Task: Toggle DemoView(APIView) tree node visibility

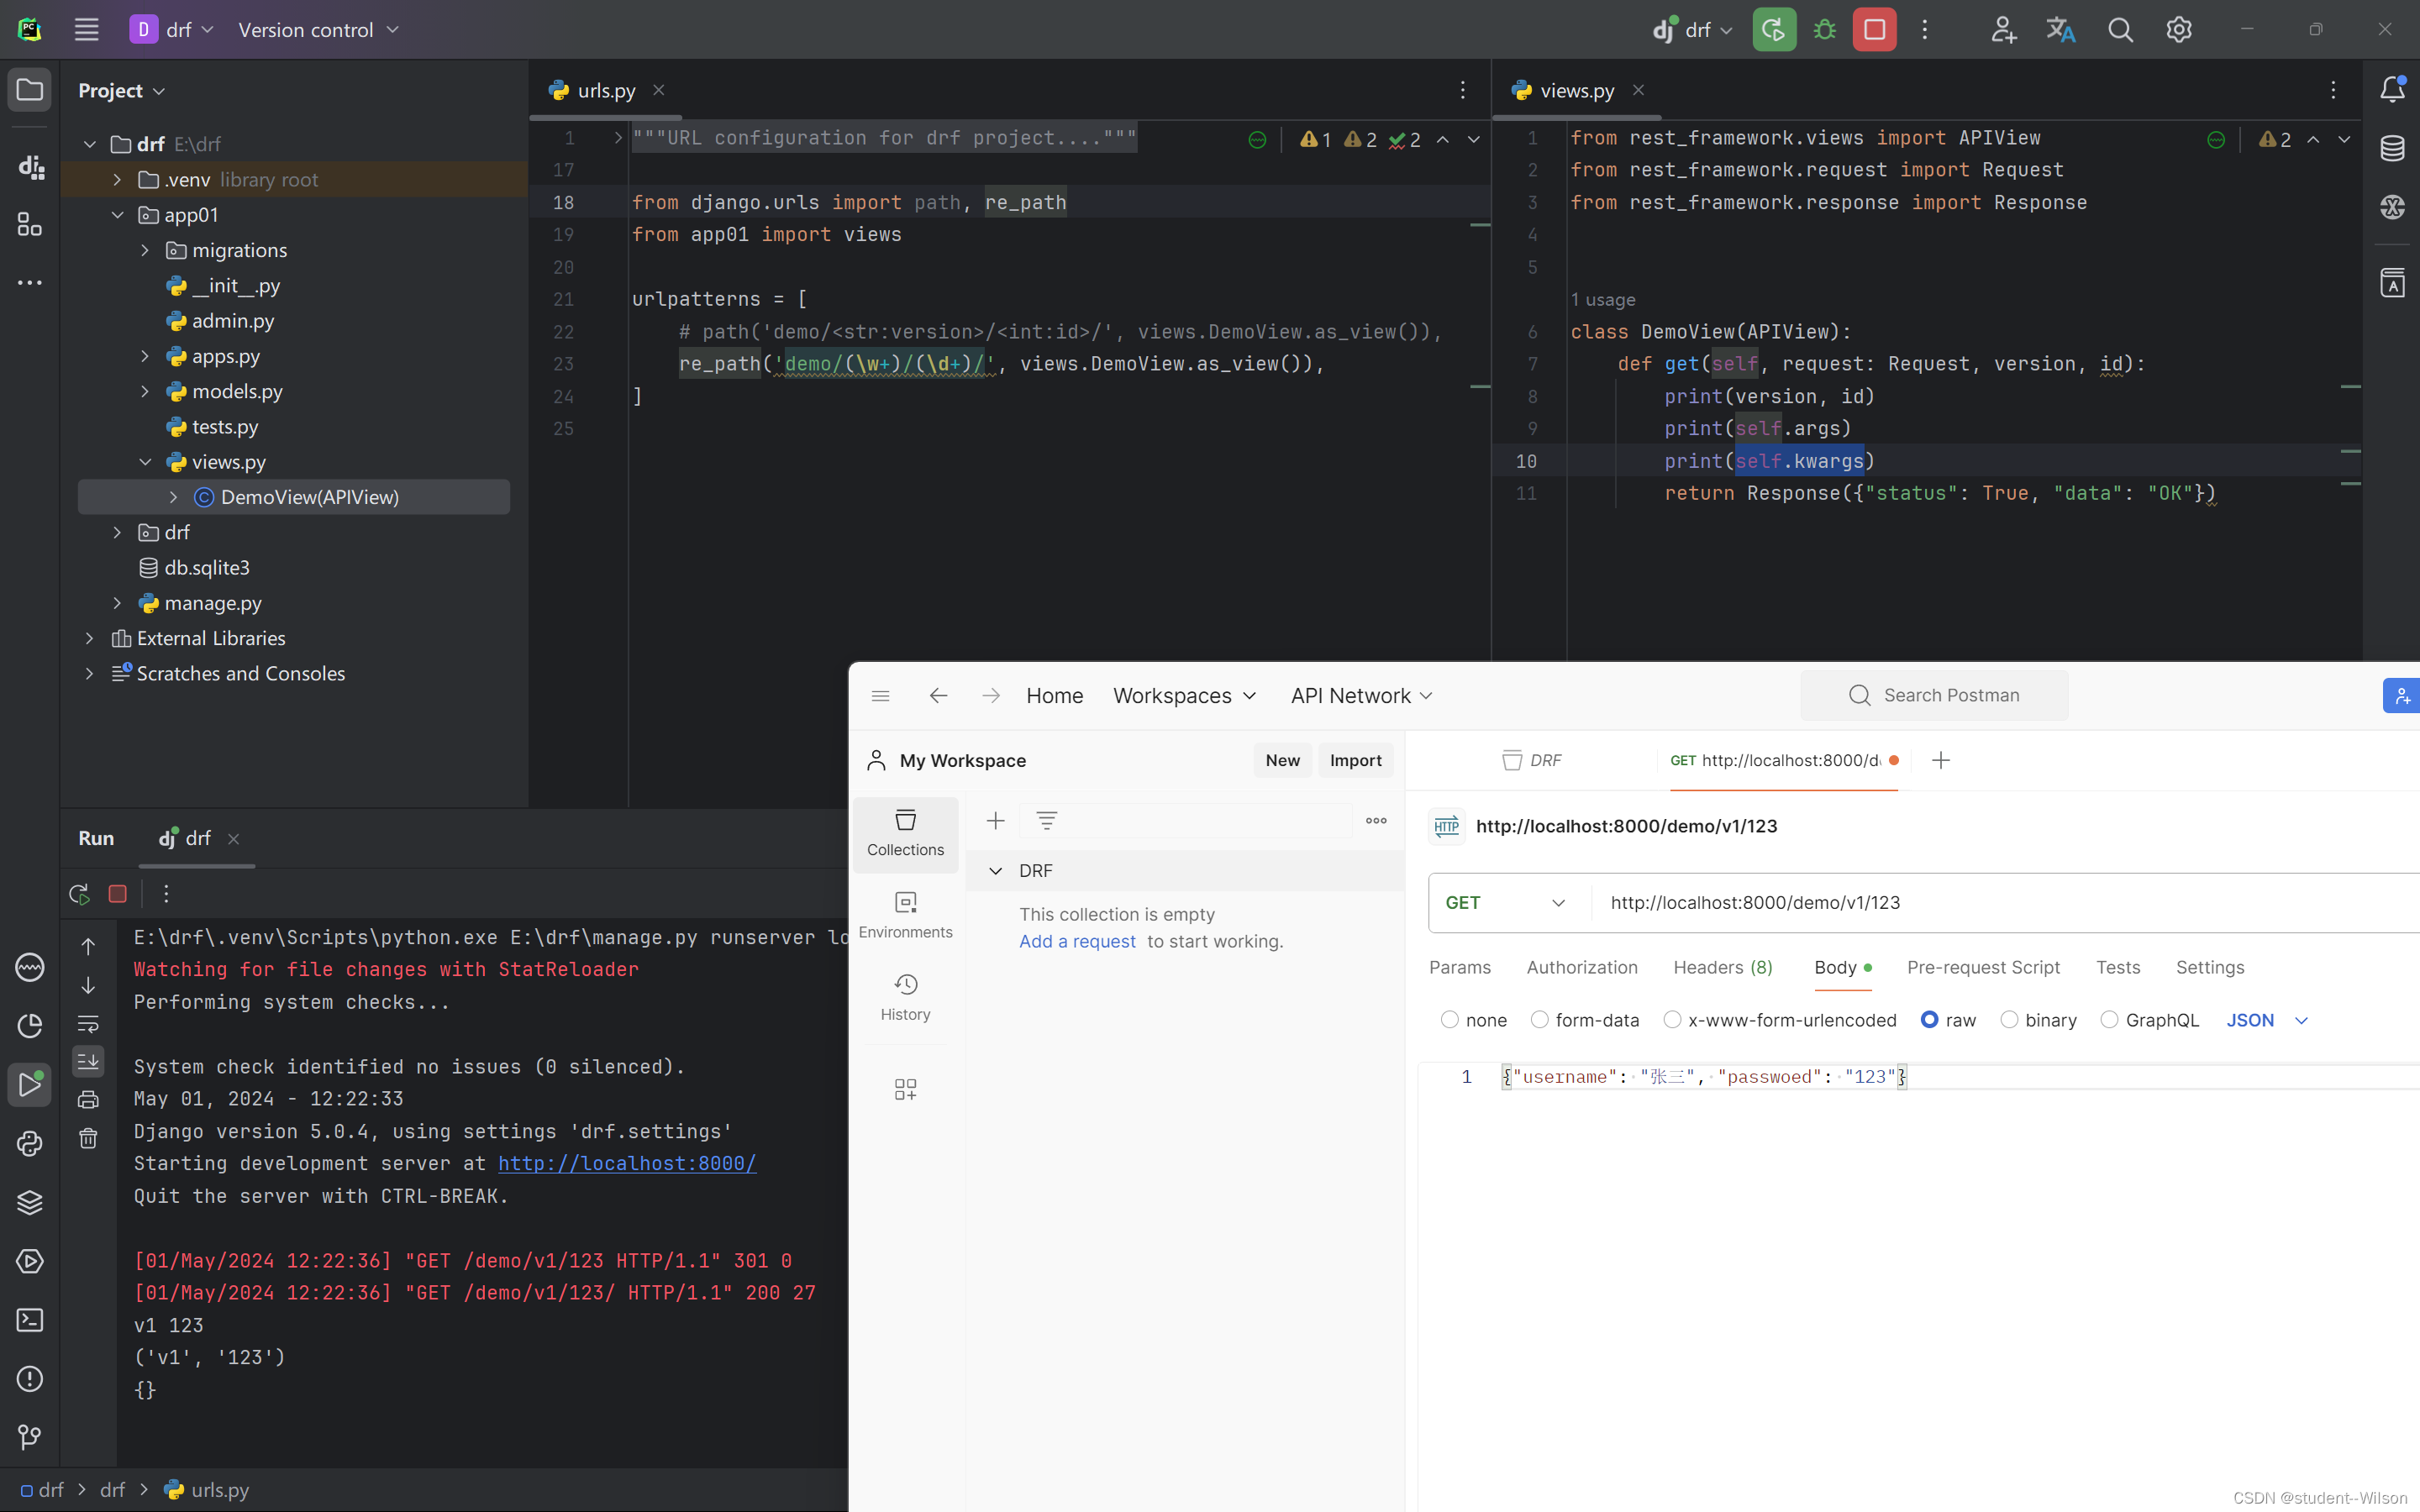Action: coord(174,496)
